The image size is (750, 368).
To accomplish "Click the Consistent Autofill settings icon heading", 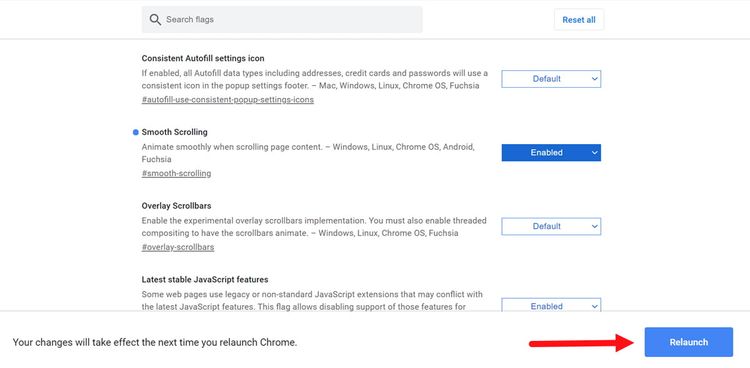I will coord(203,58).
